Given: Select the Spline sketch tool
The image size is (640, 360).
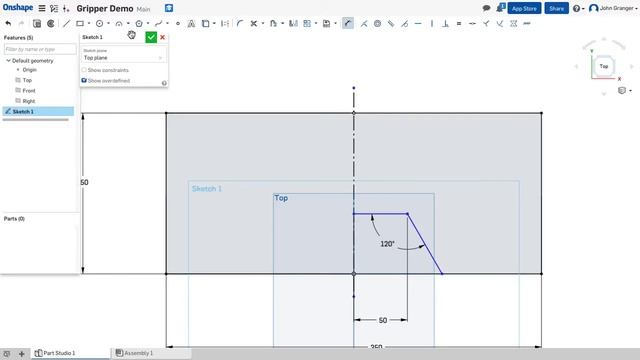Looking at the screenshot, I should (158, 24).
